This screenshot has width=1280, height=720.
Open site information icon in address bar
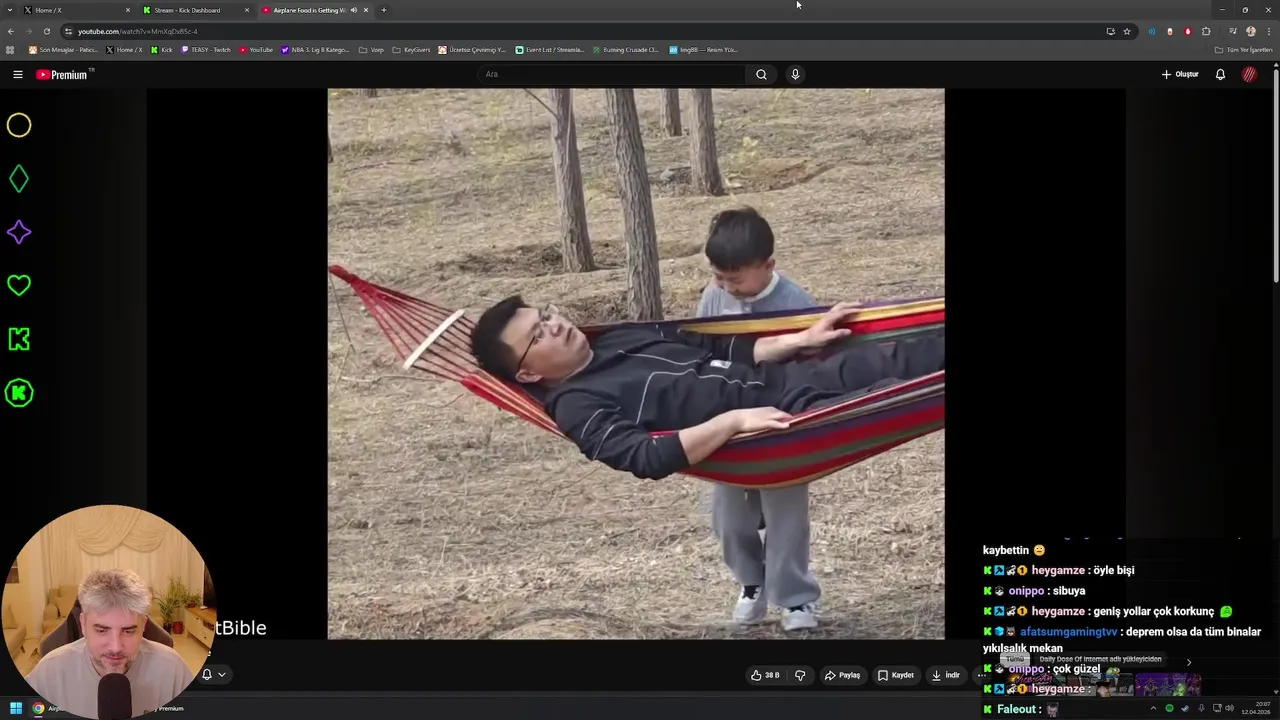click(x=68, y=31)
